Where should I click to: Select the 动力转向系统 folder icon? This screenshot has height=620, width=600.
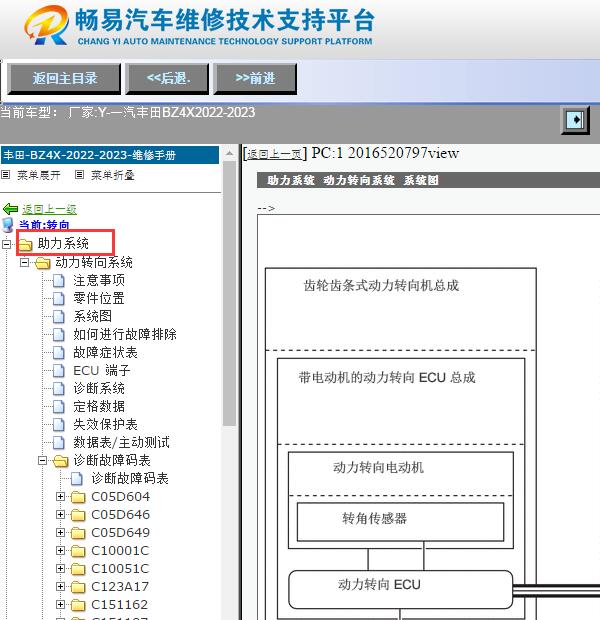(43, 263)
